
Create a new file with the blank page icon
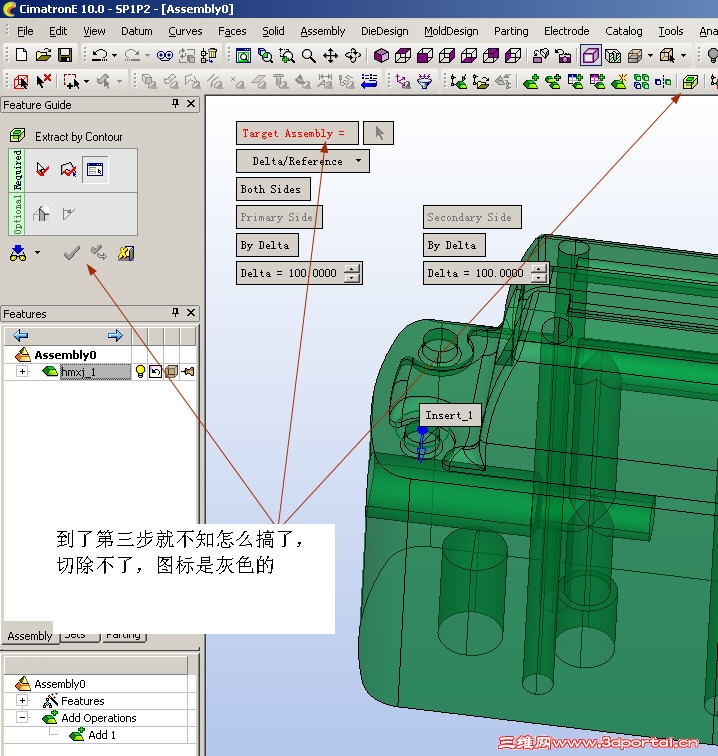pyautogui.click(x=21, y=55)
